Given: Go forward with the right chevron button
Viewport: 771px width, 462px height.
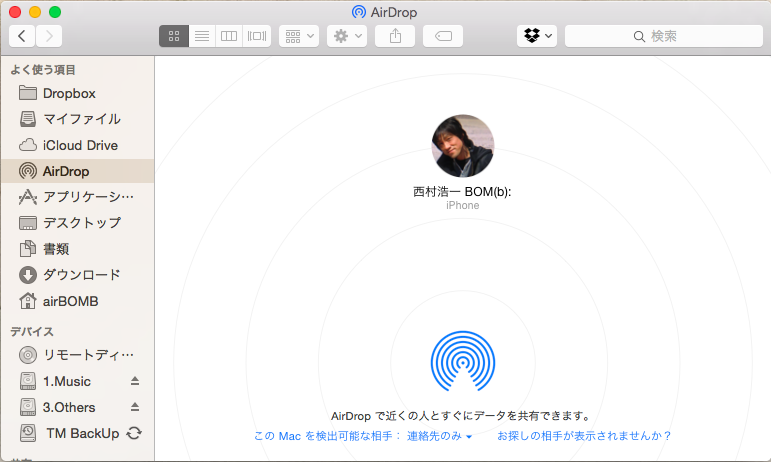Looking at the screenshot, I should pos(49,36).
